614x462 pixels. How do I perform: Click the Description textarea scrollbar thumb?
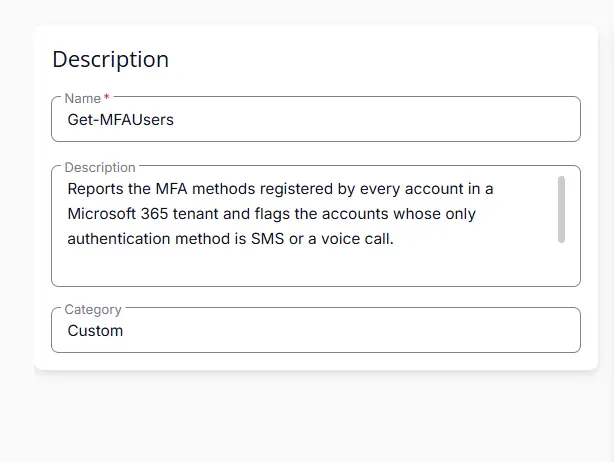(561, 209)
